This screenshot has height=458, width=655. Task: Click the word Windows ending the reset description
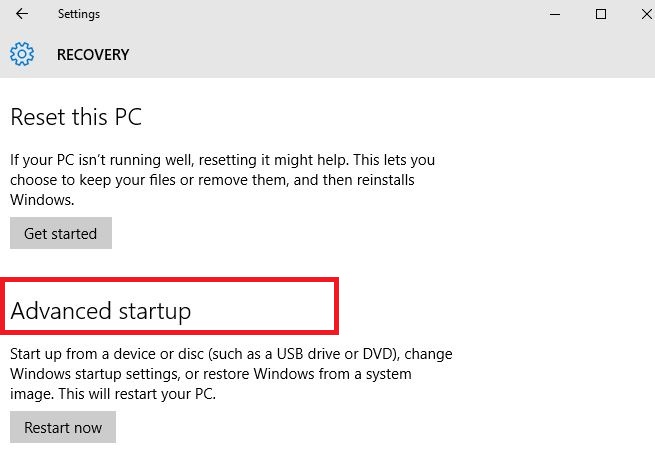[x=39, y=200]
